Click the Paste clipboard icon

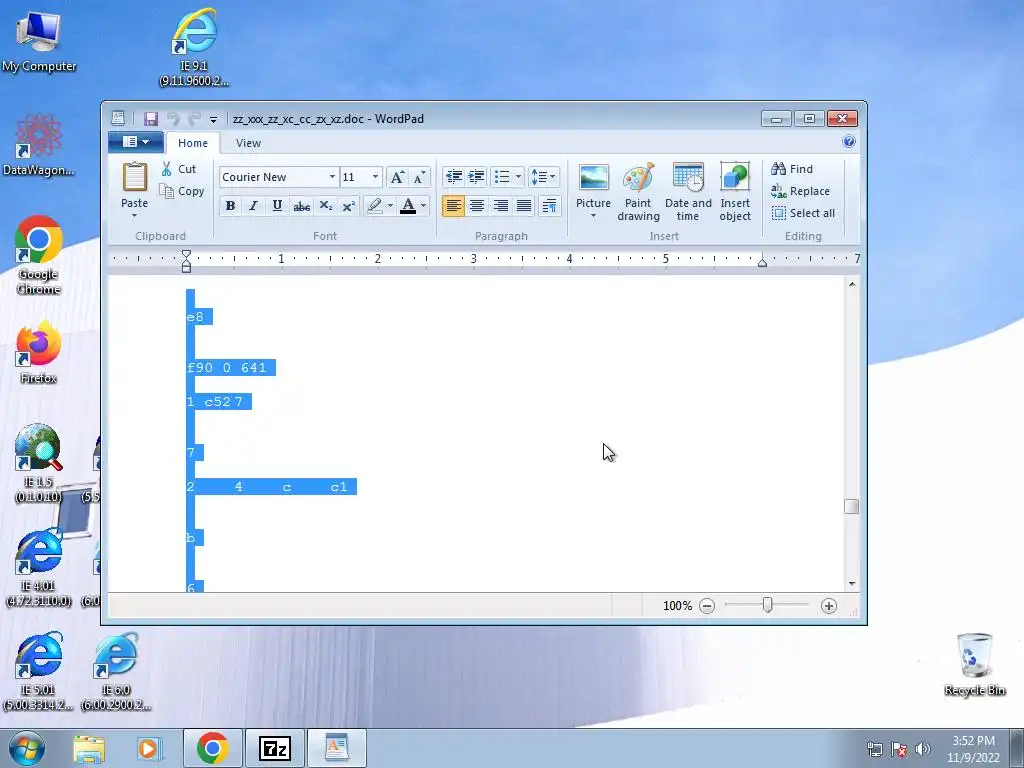(x=135, y=178)
